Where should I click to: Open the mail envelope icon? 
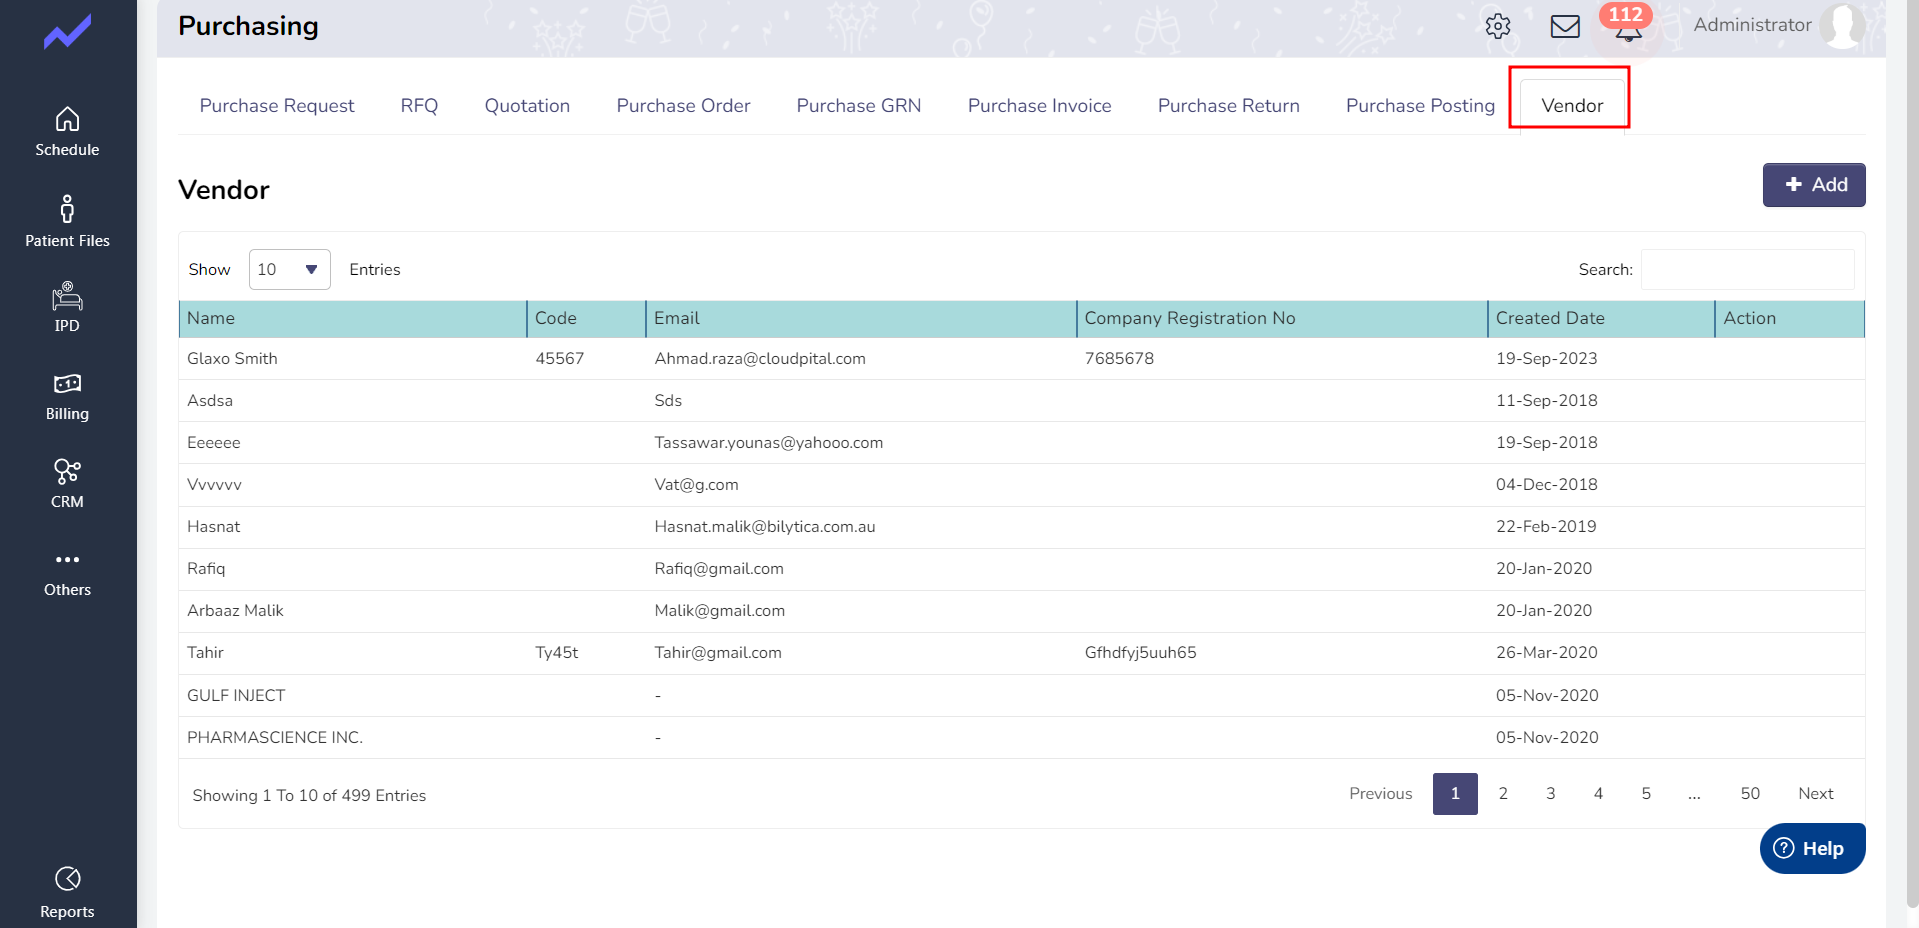1565,26
